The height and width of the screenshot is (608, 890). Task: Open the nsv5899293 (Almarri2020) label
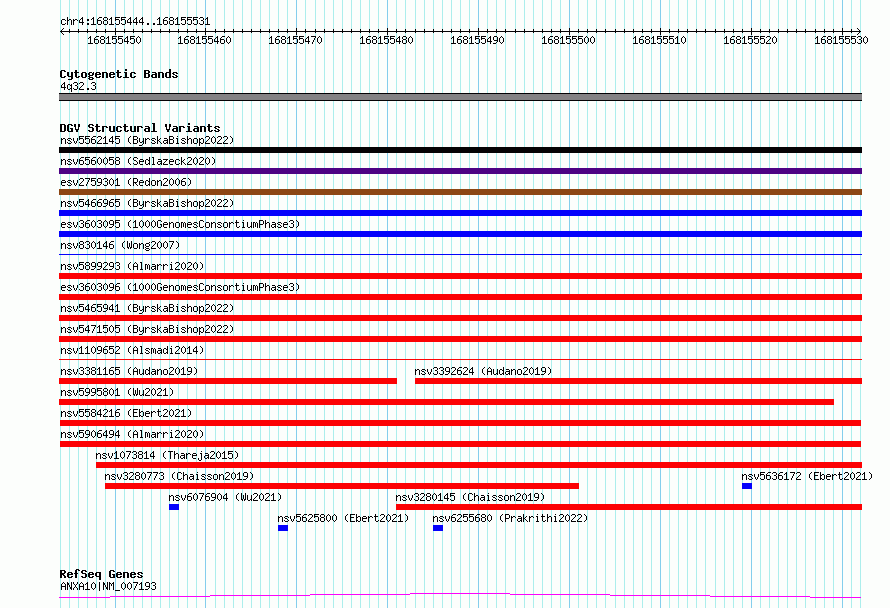click(132, 266)
